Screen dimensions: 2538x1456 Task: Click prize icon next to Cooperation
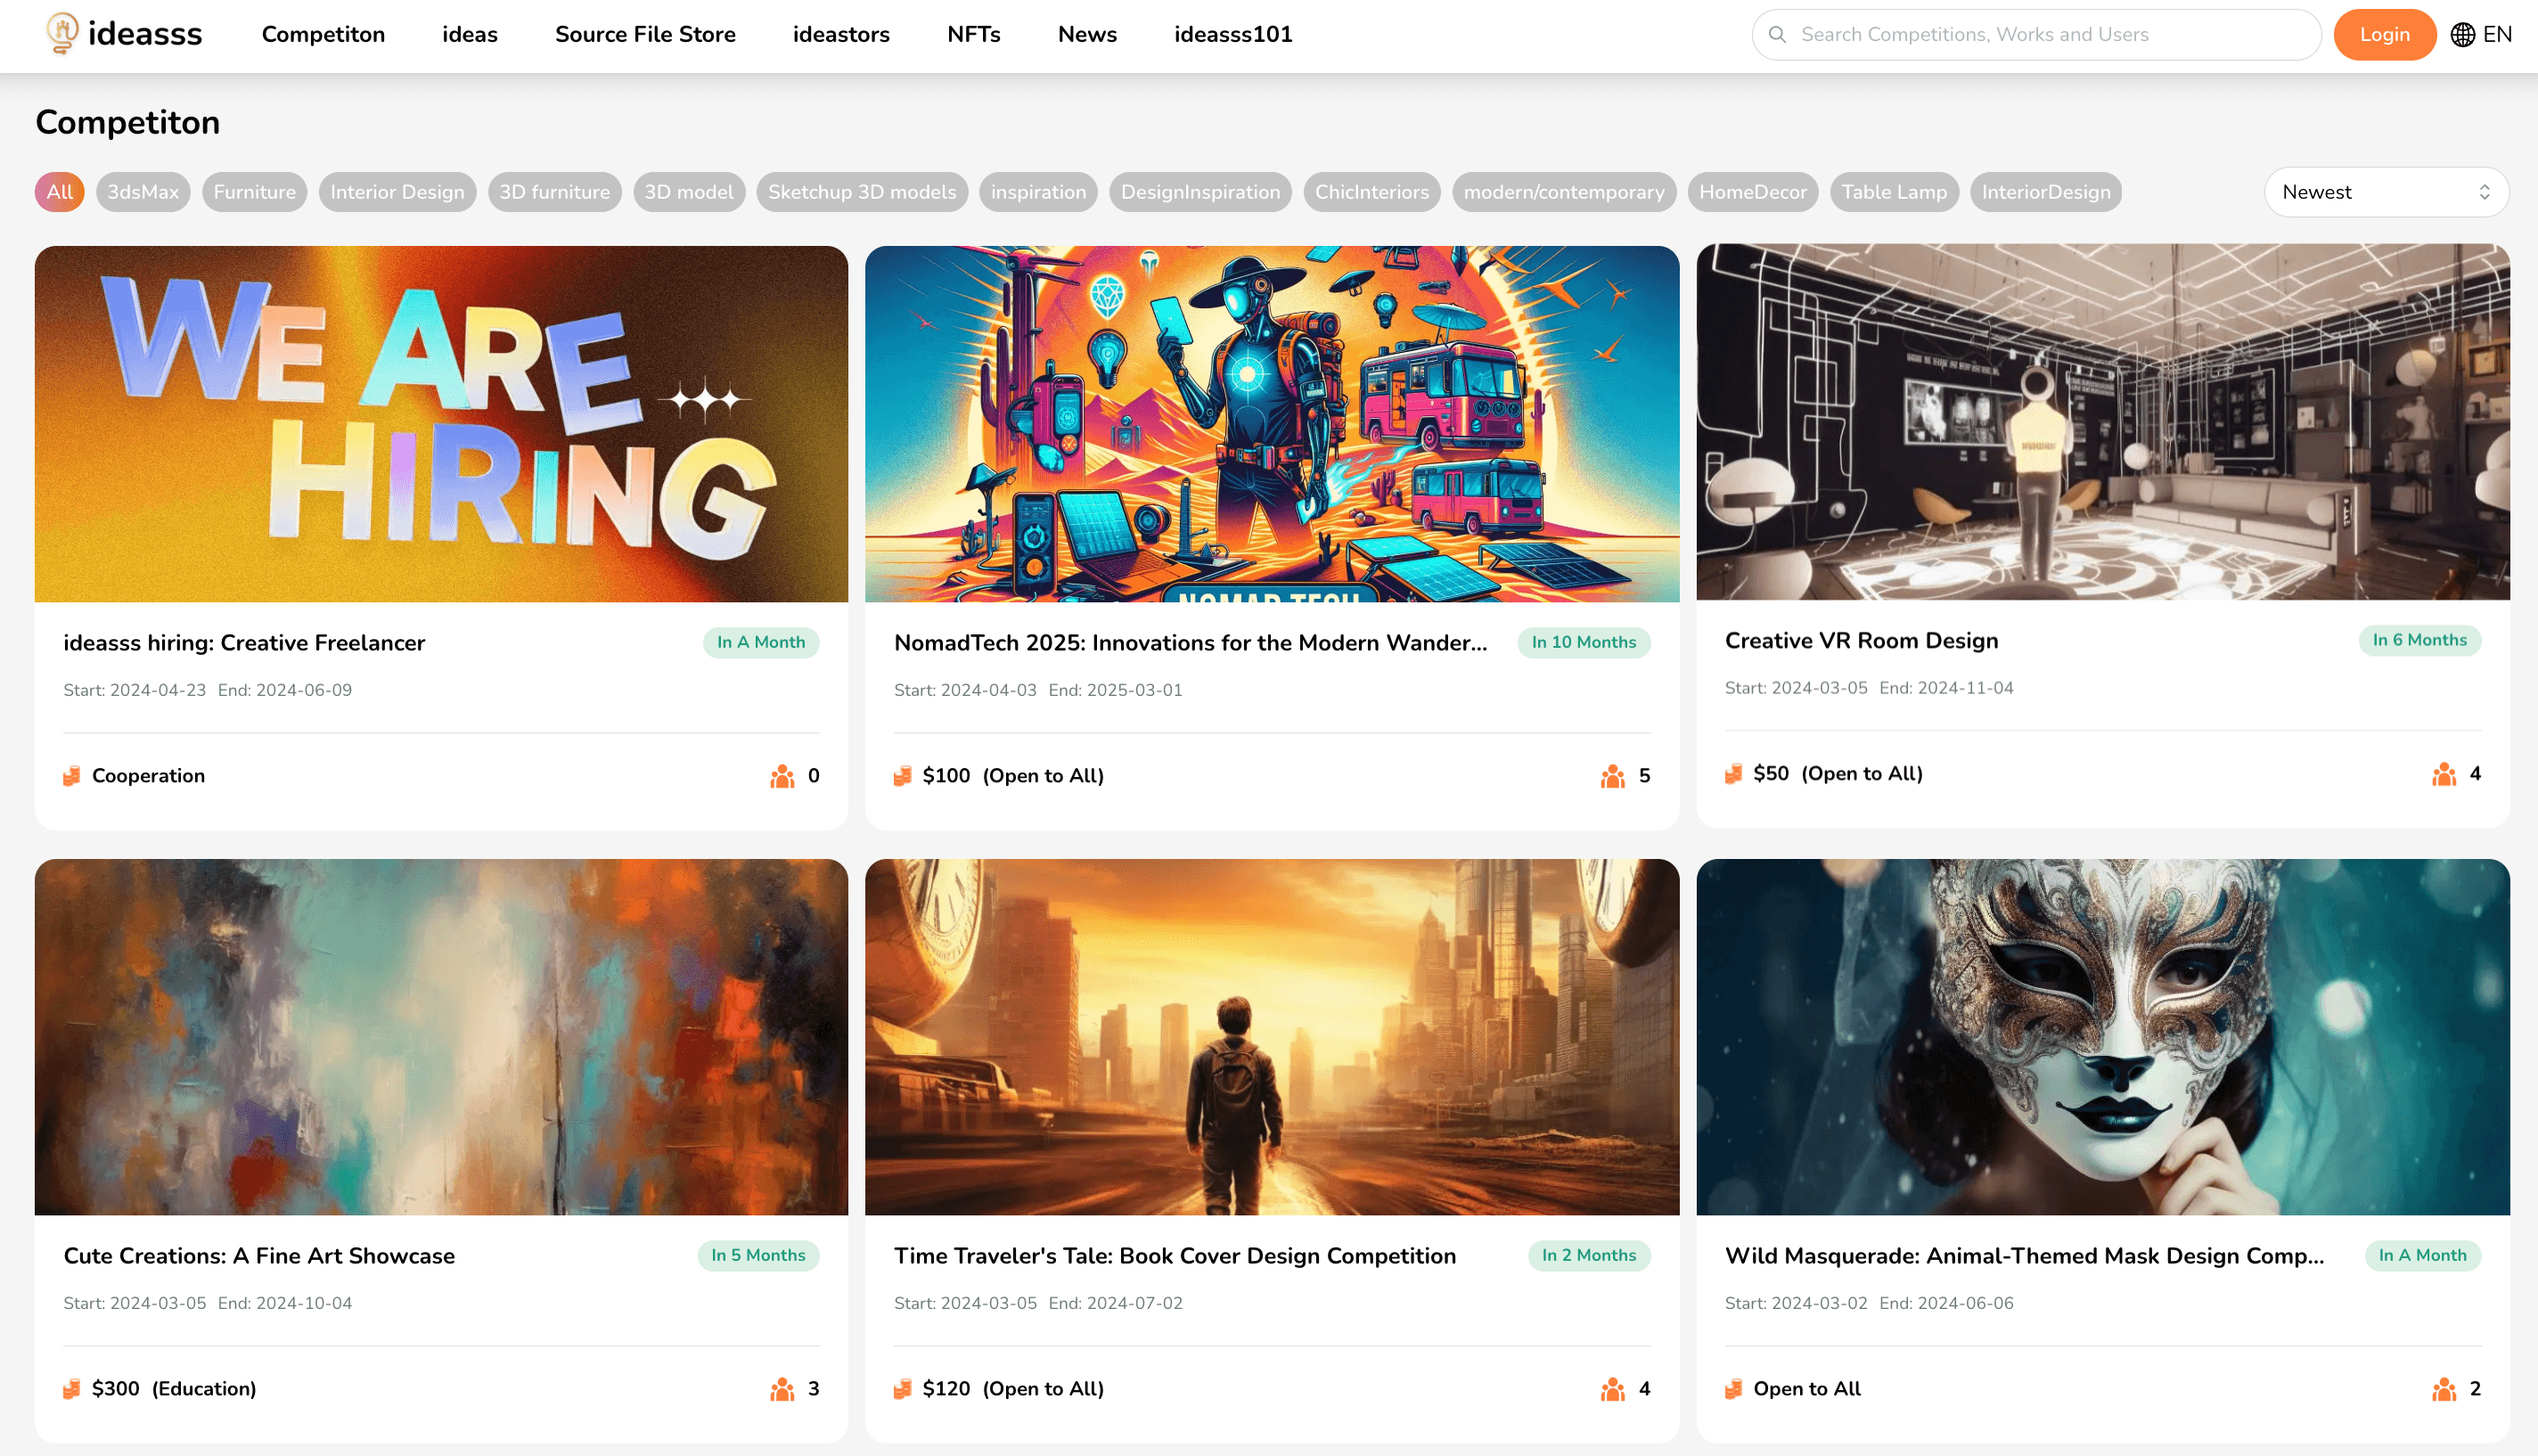(x=72, y=776)
